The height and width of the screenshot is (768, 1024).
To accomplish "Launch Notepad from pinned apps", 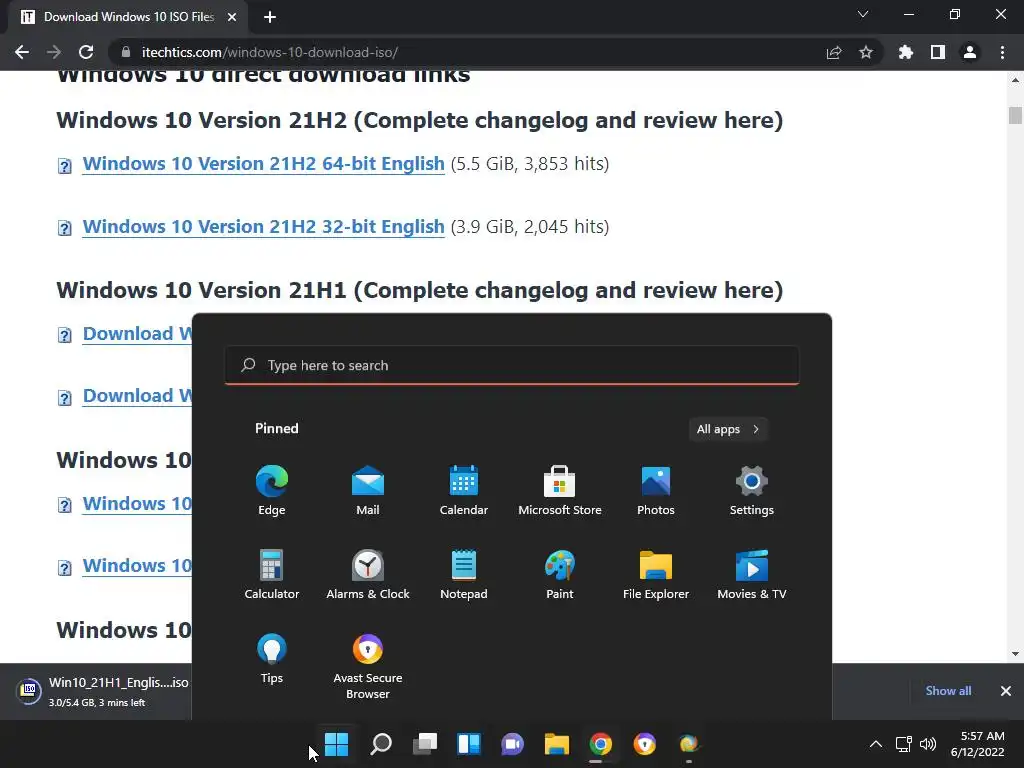I will coord(464,575).
